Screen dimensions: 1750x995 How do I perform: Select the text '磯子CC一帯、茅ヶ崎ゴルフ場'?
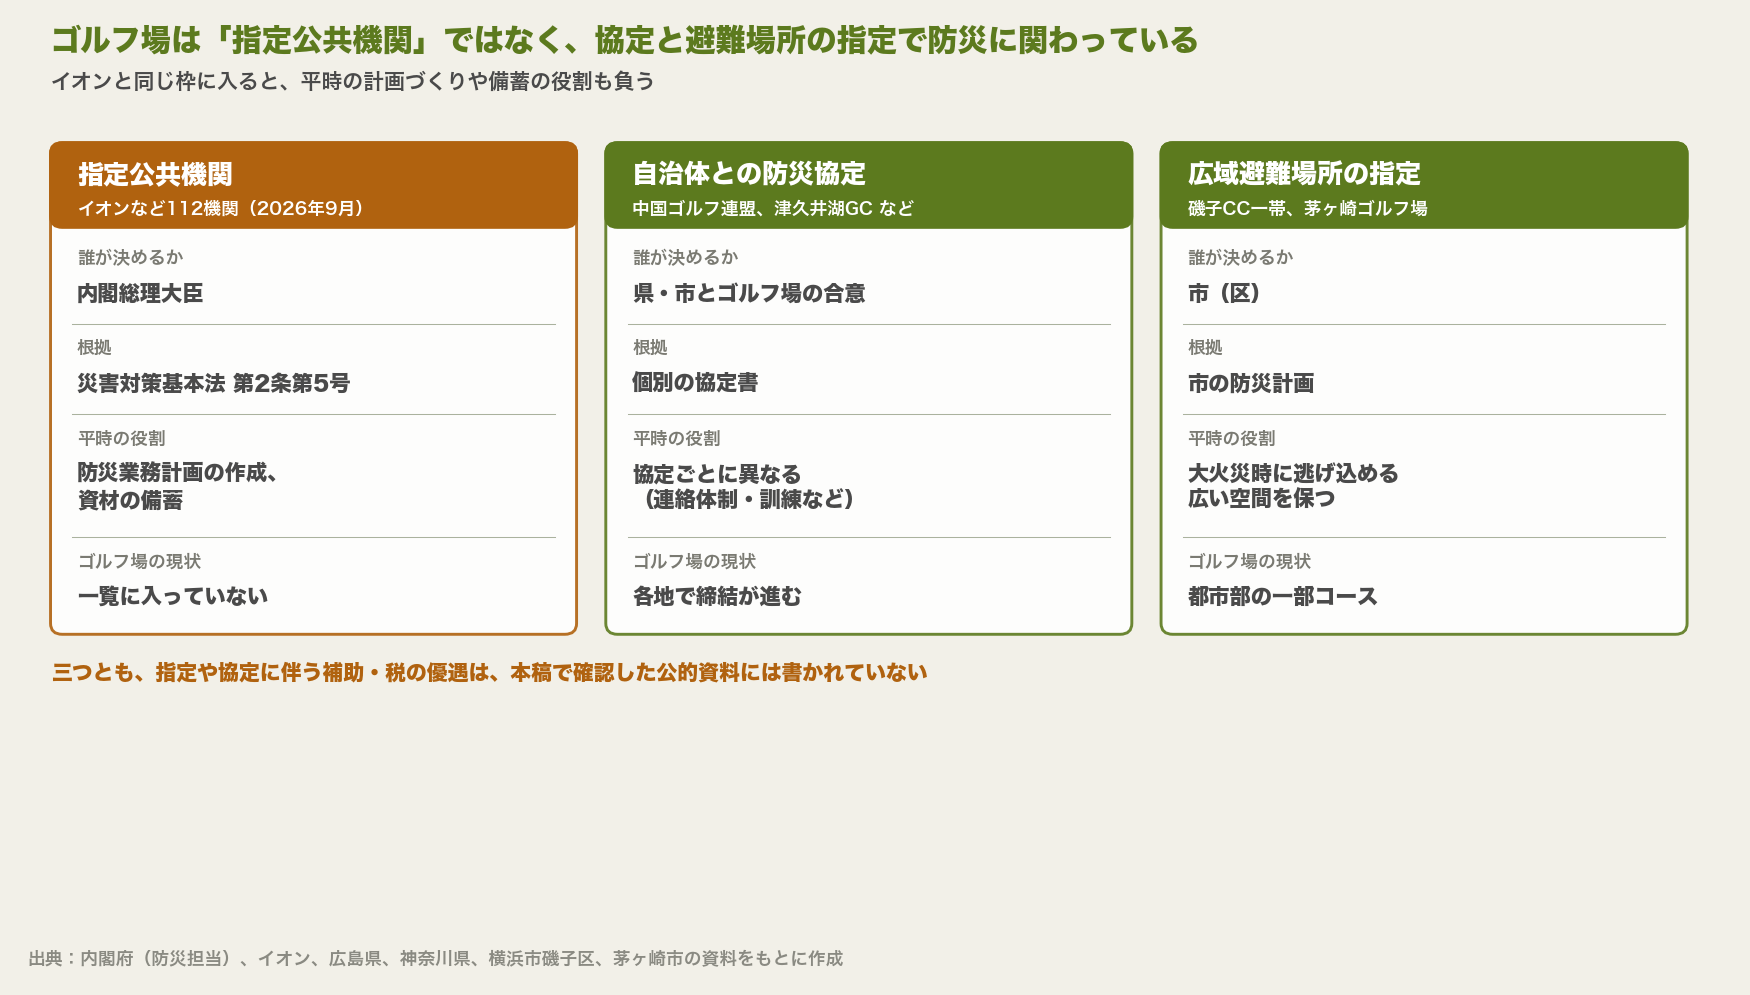pos(1308,208)
